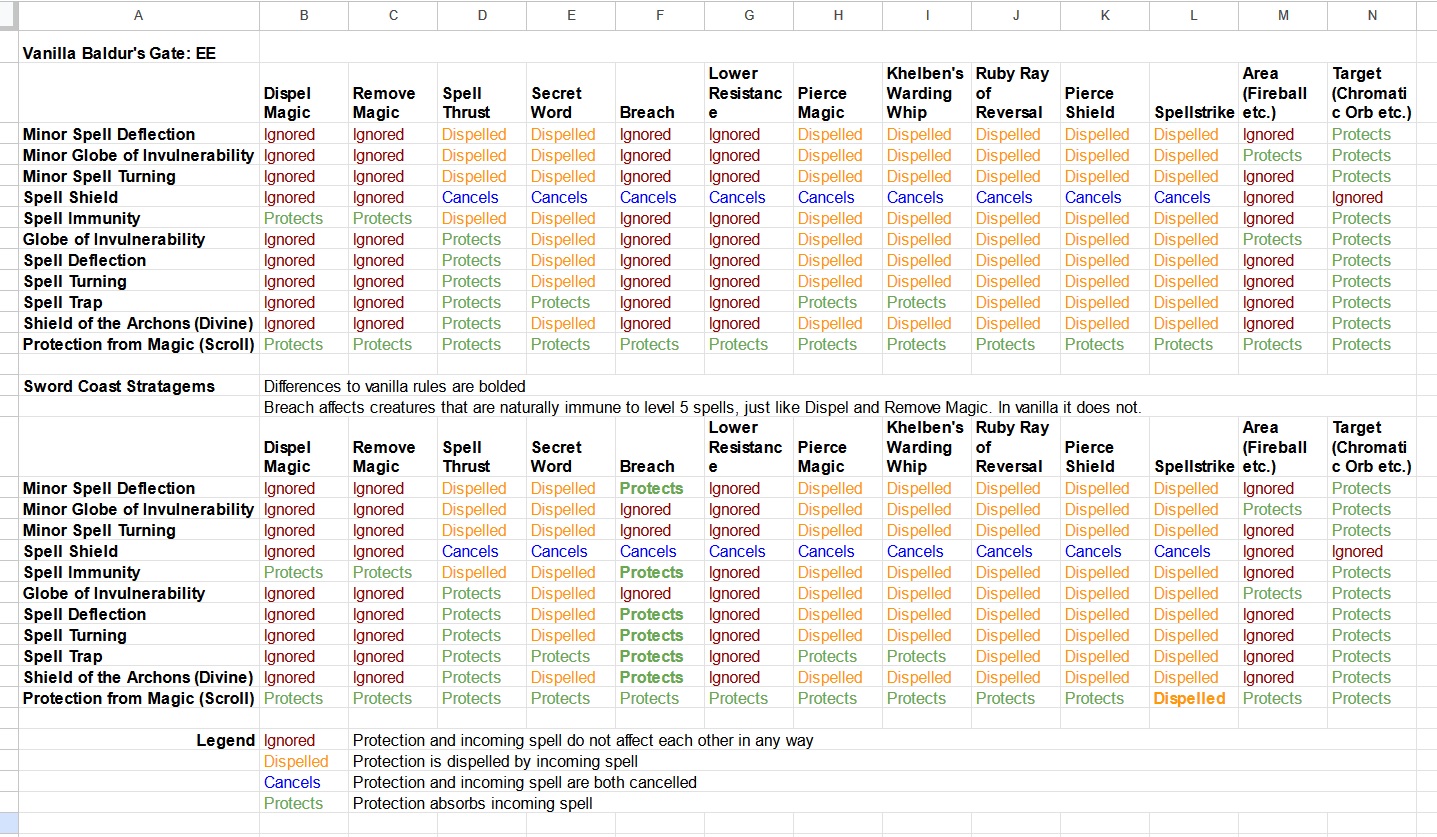Click "Protection absorbs incoming spell" description
Viewport: 1437px width, 837px height.
(x=472, y=804)
